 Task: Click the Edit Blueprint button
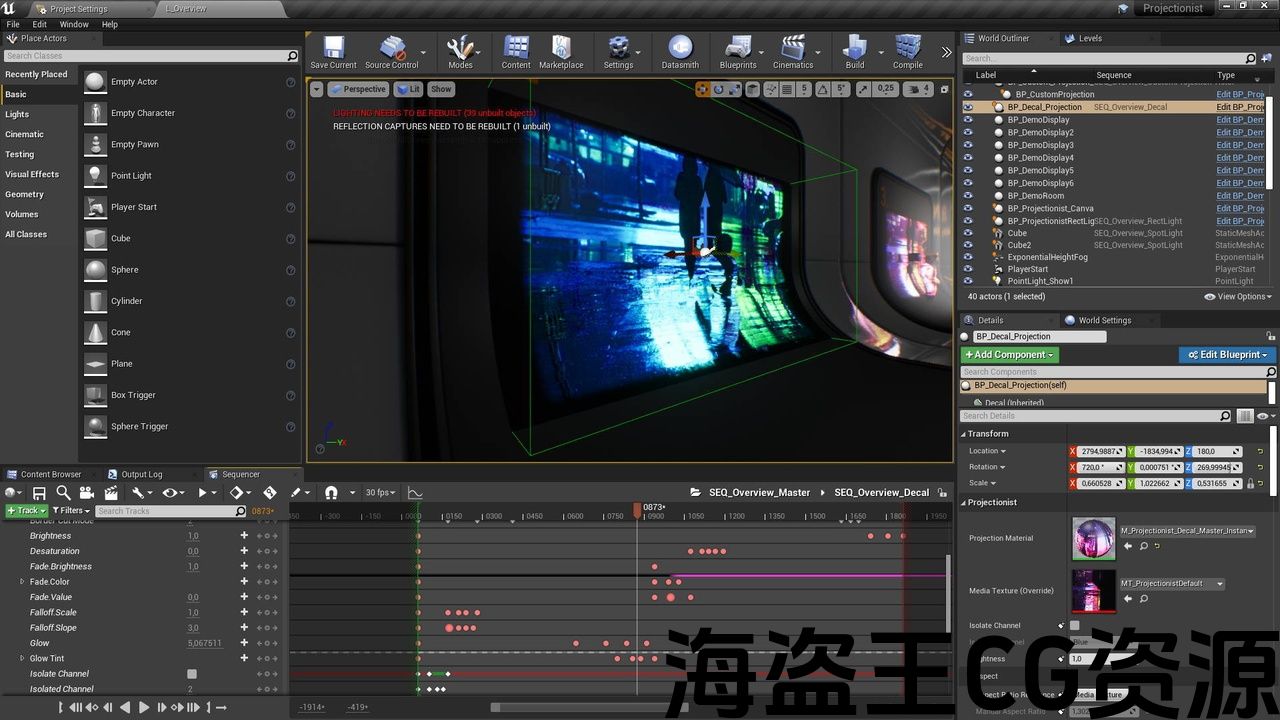coord(1226,355)
